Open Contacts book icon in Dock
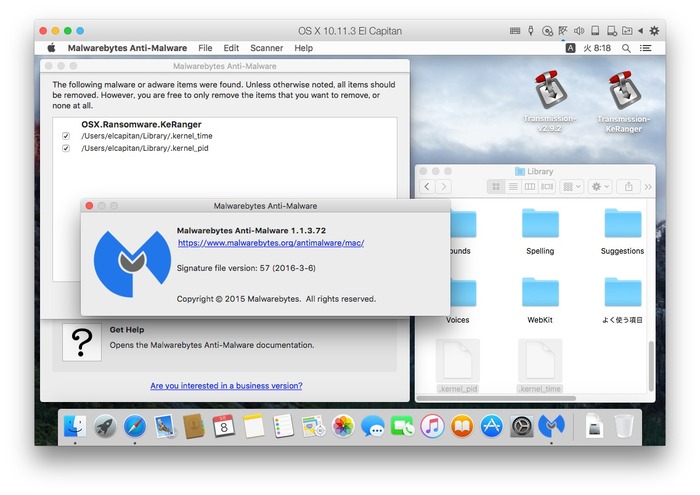The image size is (700, 495). pos(194,426)
